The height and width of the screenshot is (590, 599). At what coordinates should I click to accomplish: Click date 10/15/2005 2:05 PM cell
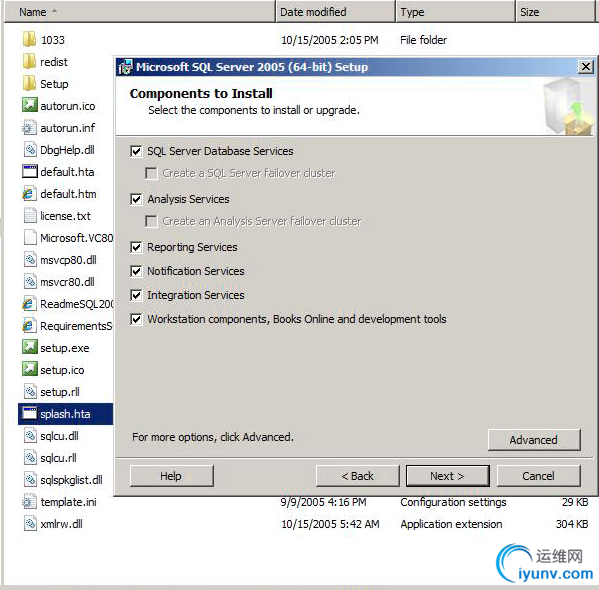[x=330, y=40]
